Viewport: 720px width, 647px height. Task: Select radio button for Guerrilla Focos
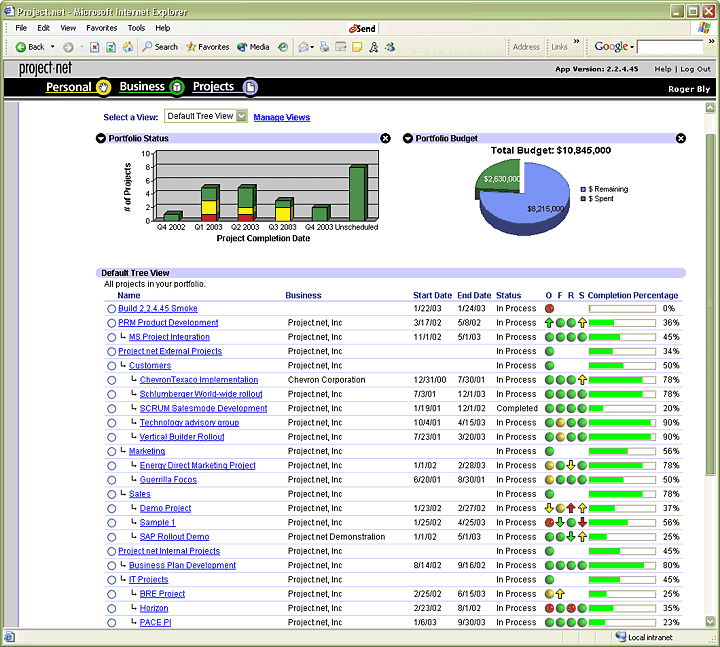112,480
